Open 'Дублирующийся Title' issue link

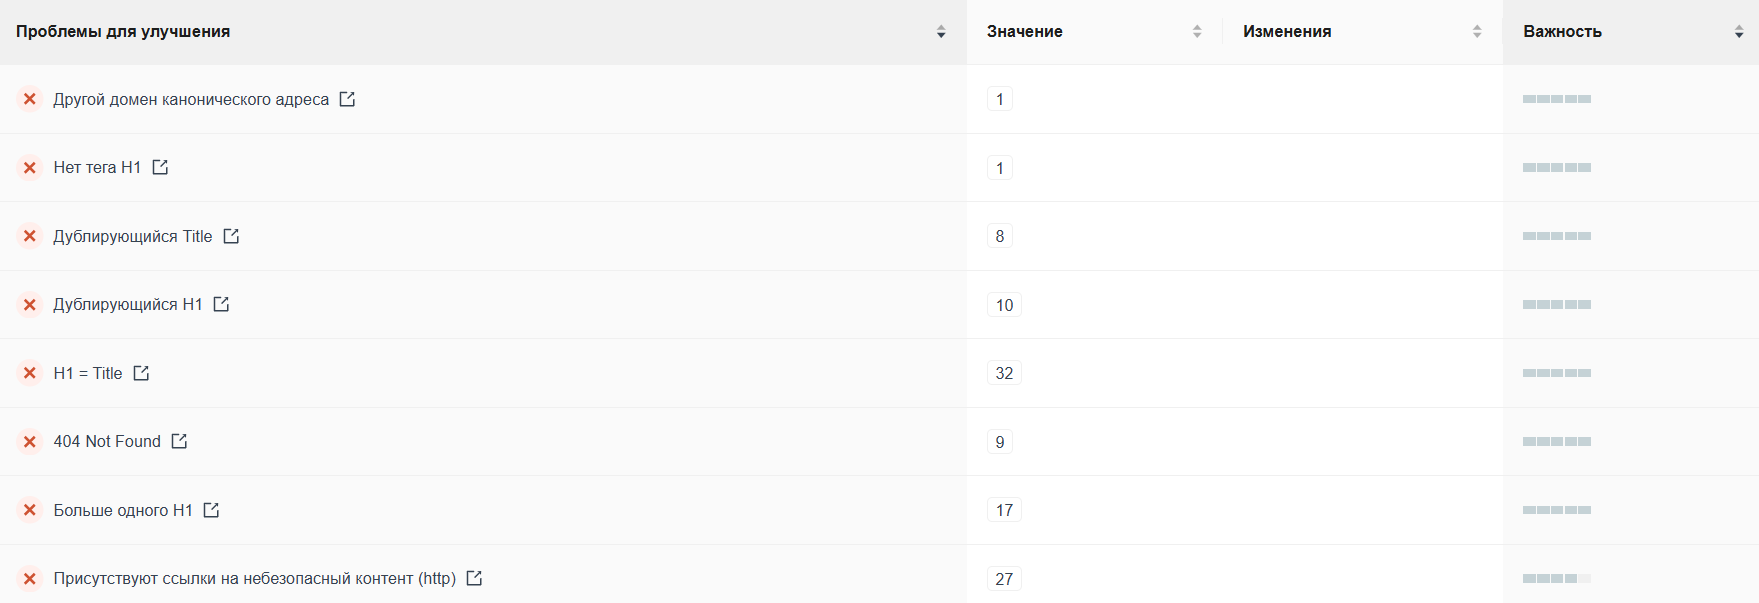tap(133, 236)
